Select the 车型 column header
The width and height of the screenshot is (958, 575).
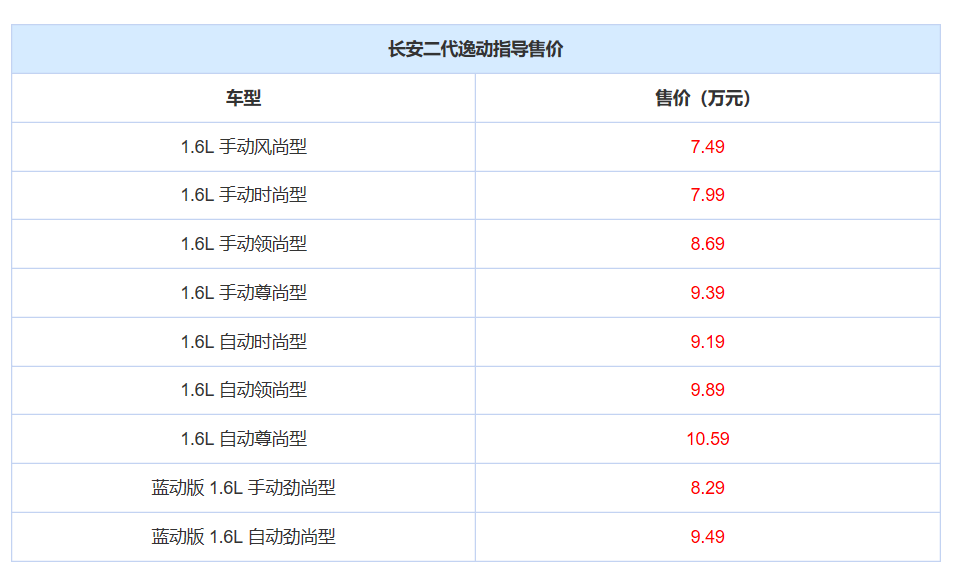click(243, 98)
